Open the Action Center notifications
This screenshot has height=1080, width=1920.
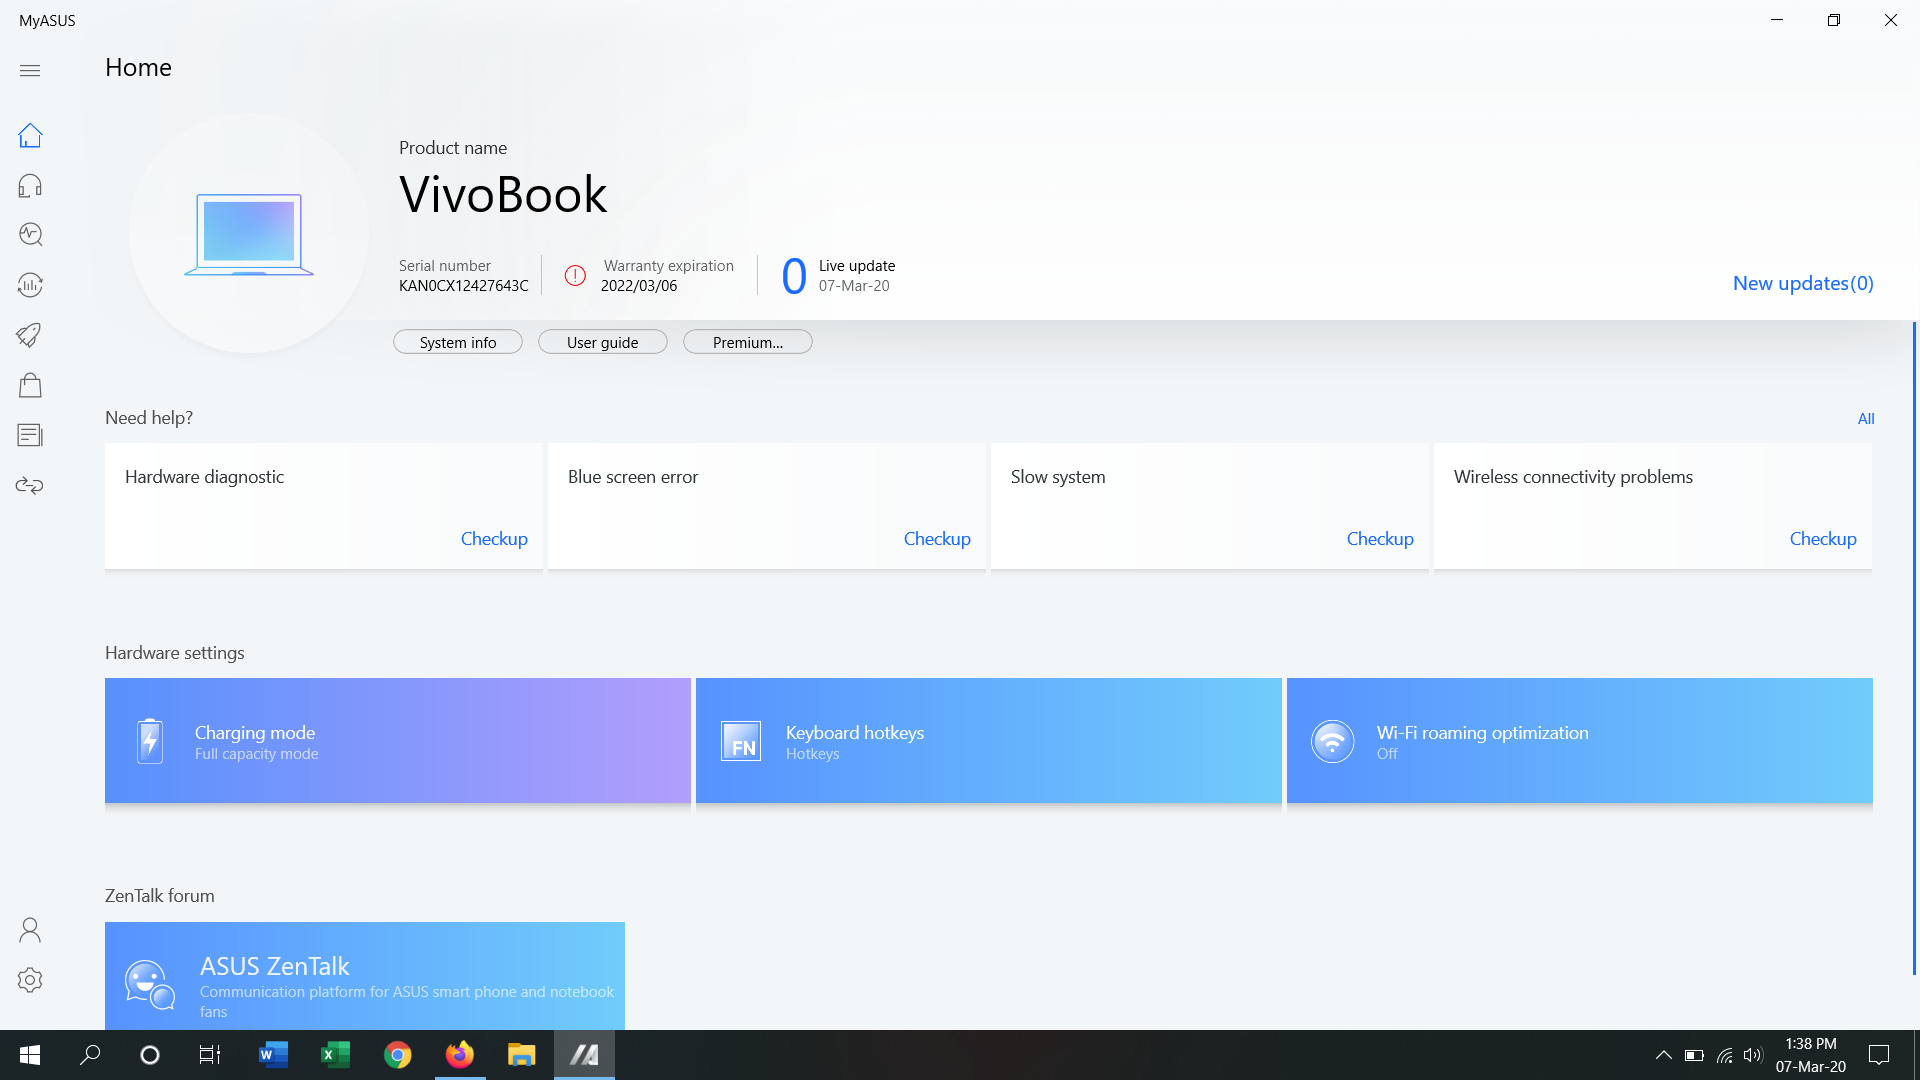tap(1879, 1055)
